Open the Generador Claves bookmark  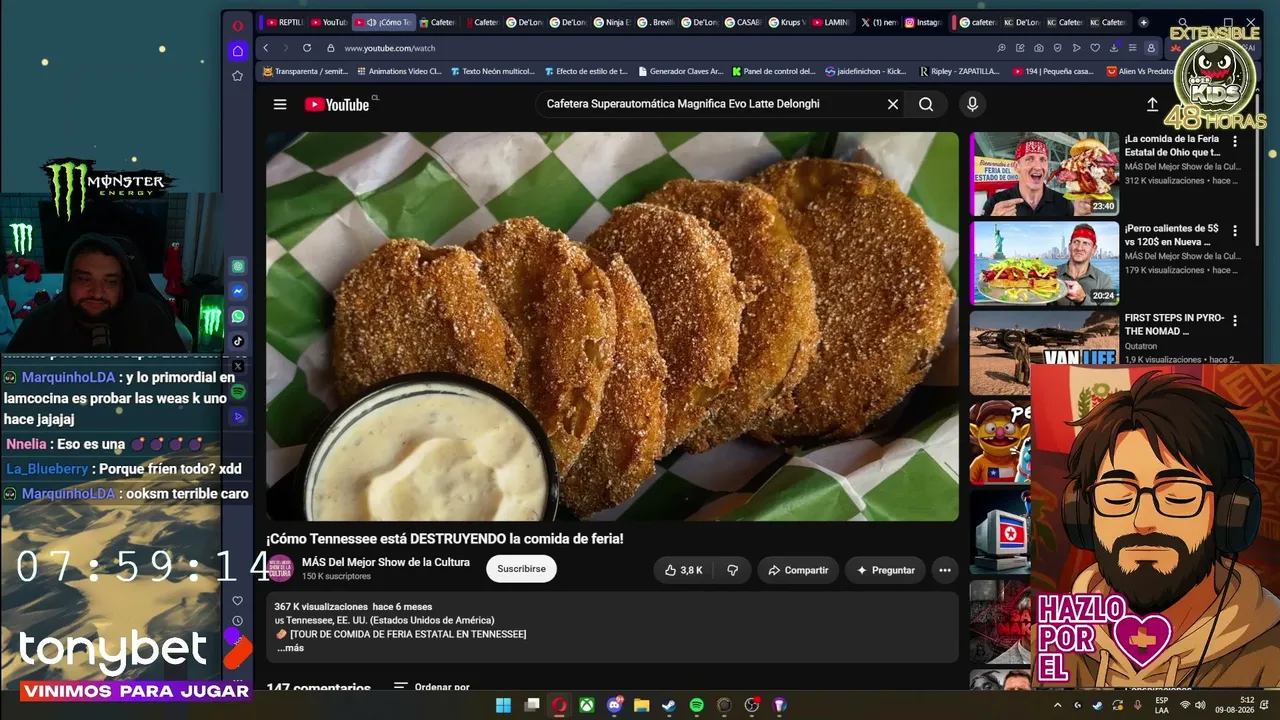point(680,71)
